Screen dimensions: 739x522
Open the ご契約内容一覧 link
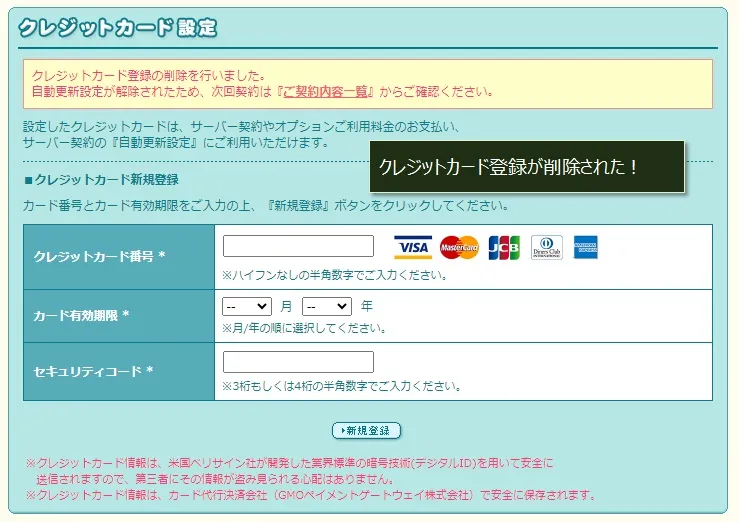coord(325,91)
